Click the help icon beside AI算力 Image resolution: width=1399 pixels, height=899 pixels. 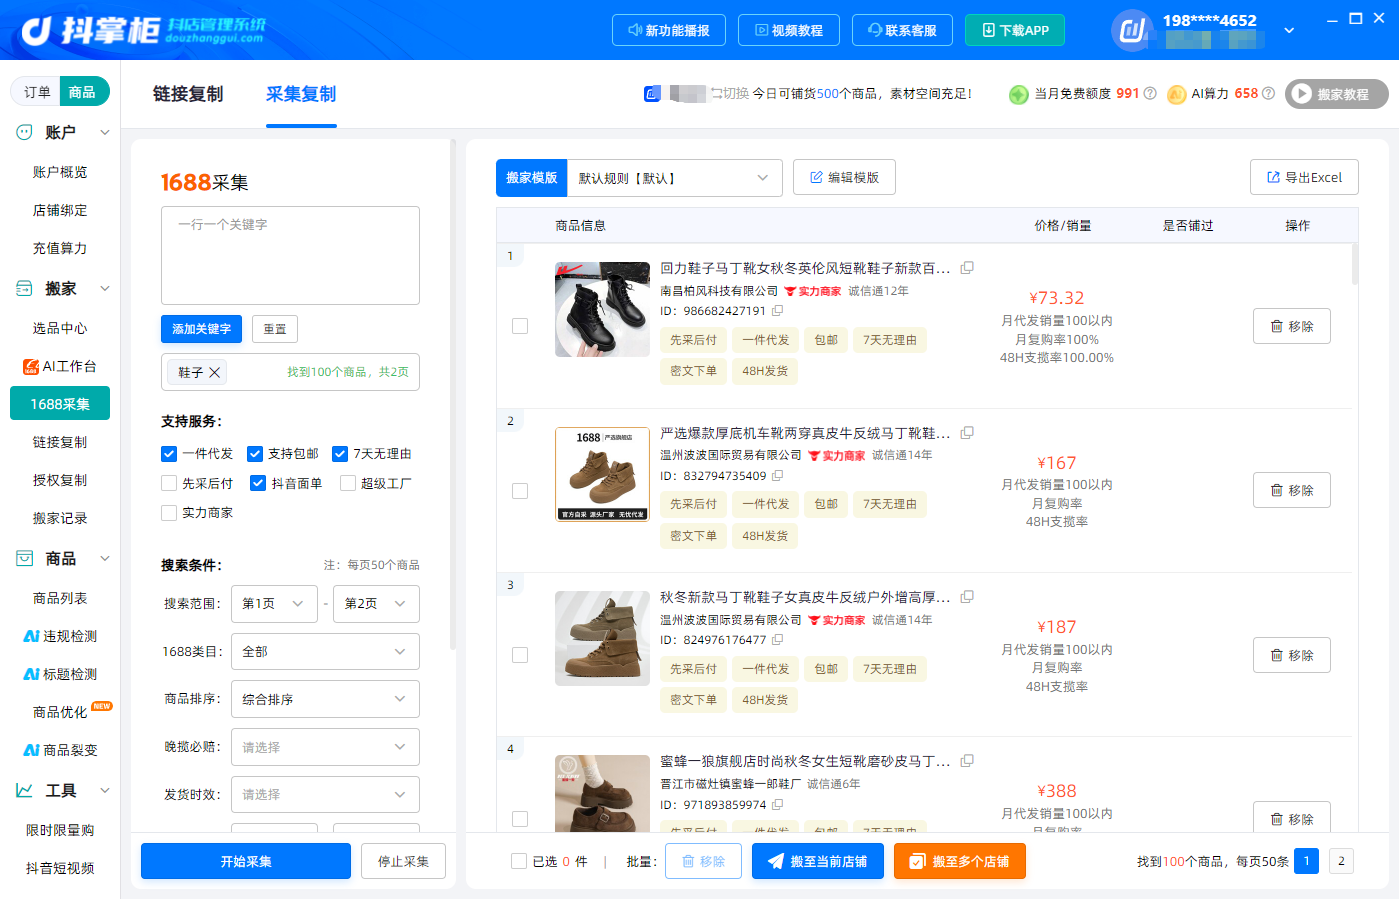click(1268, 93)
